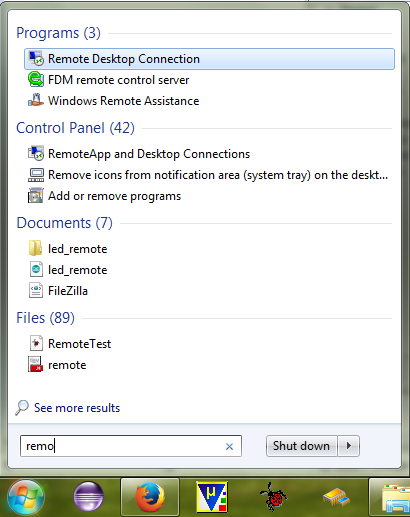Image resolution: width=410 pixels, height=517 pixels.
Task: Open the RemoteTest file
Action: [70, 344]
